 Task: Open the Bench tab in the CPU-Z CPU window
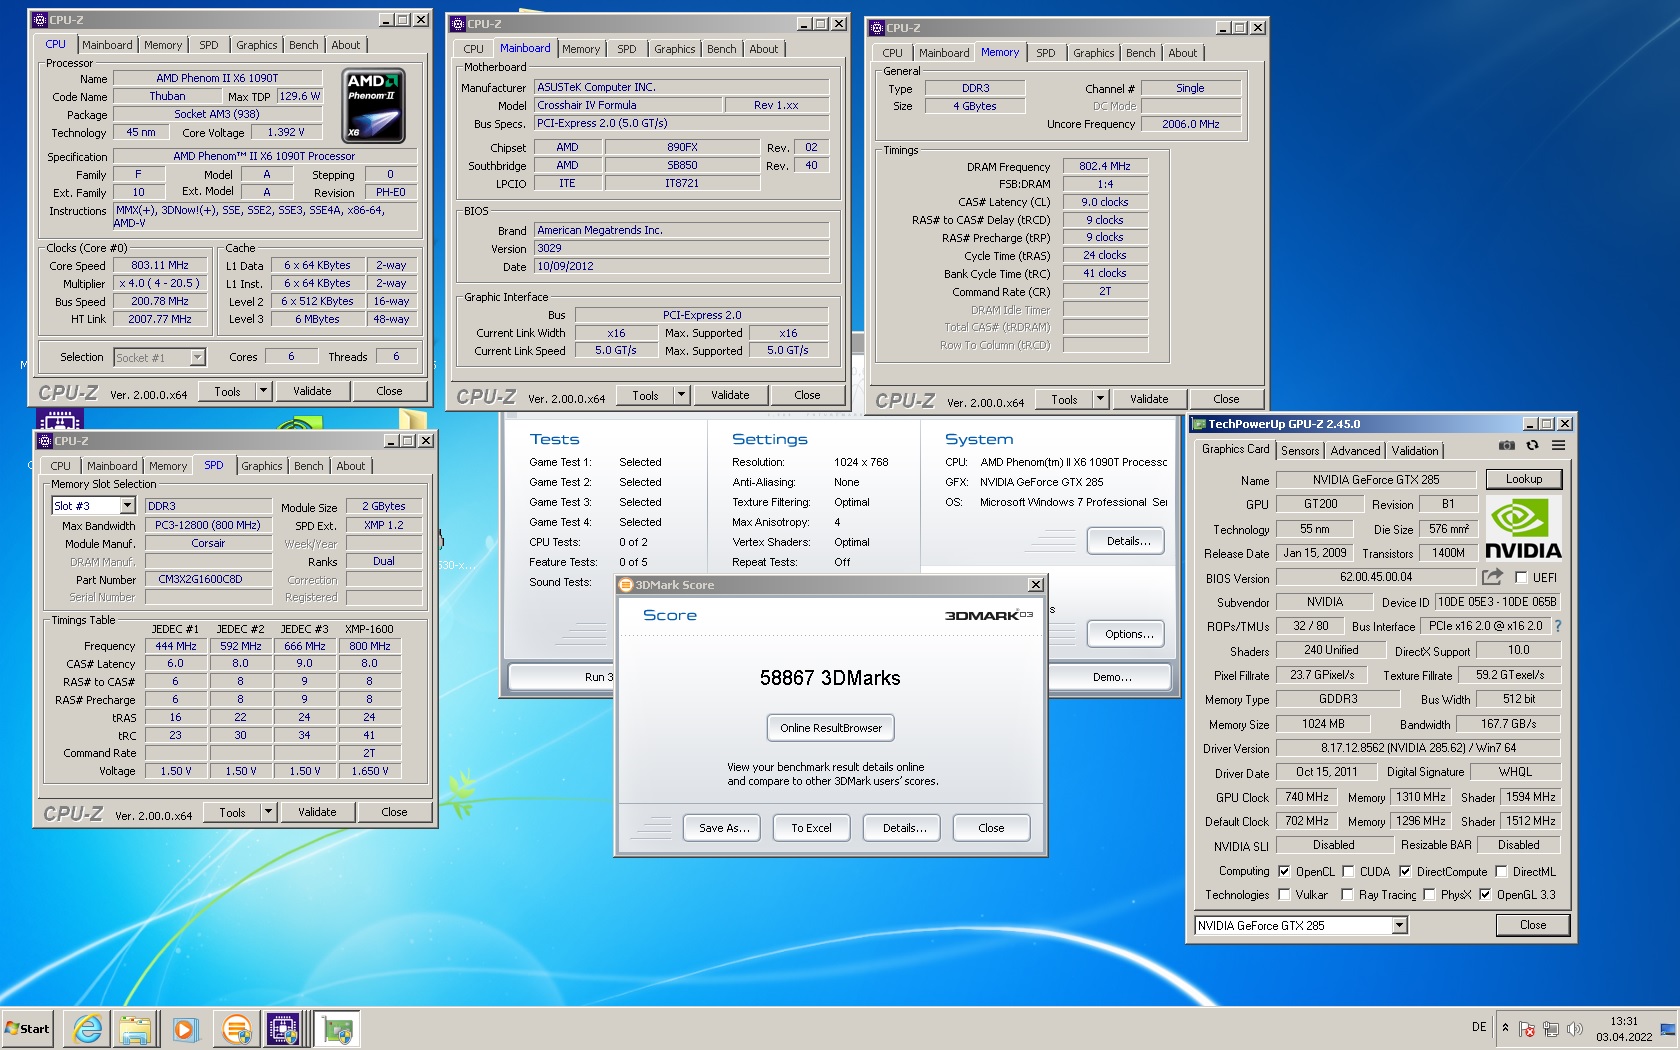[304, 45]
